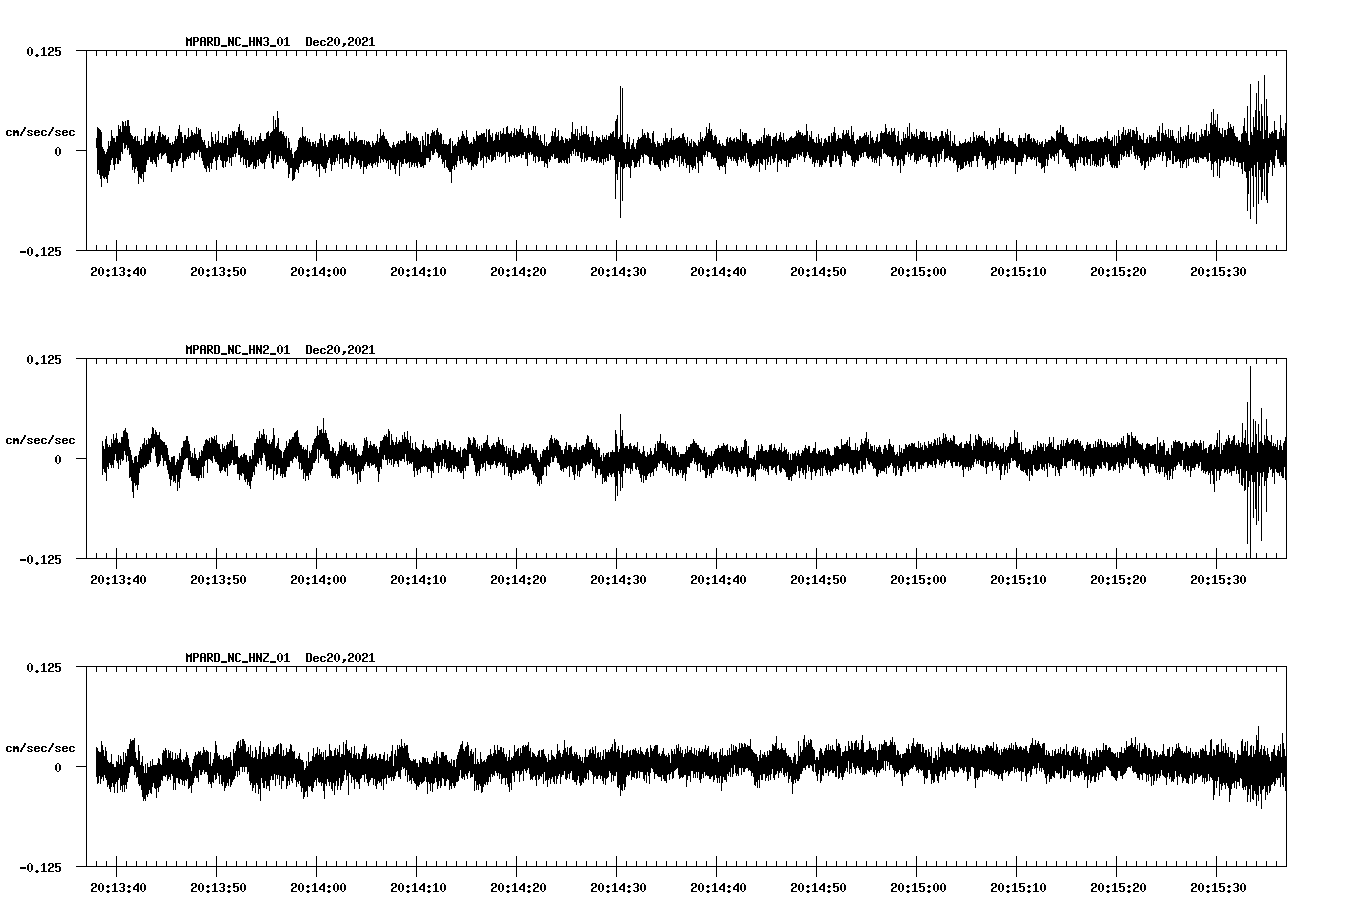The width and height of the screenshot is (1358, 924).
Task: Pick 20:14:00 time label under HNZ plot
Action: coord(318,887)
